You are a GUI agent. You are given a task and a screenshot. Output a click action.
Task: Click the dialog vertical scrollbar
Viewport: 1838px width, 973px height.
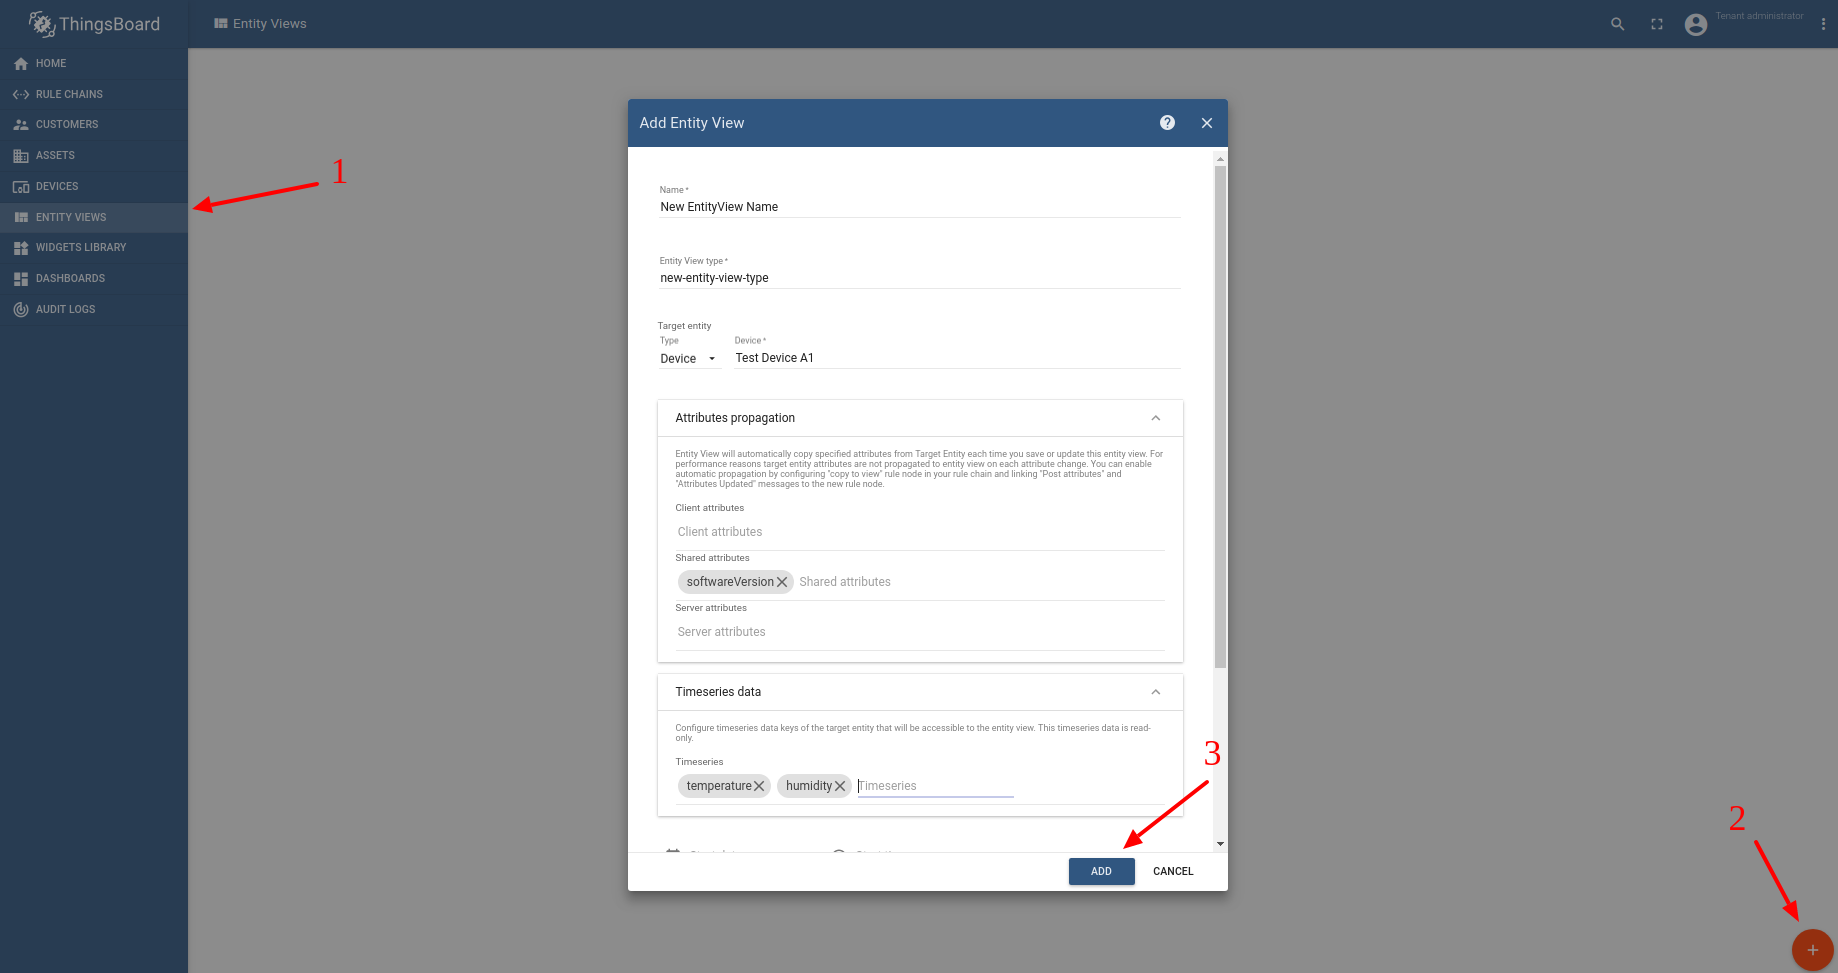(x=1220, y=417)
